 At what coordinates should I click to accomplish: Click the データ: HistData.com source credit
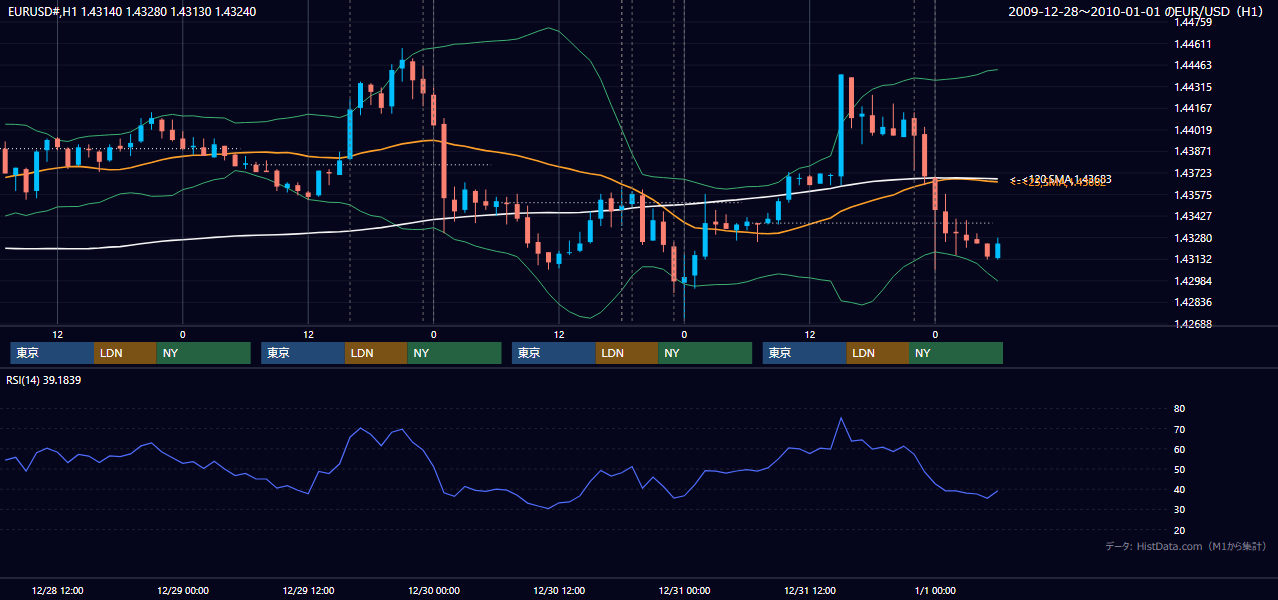click(1186, 546)
